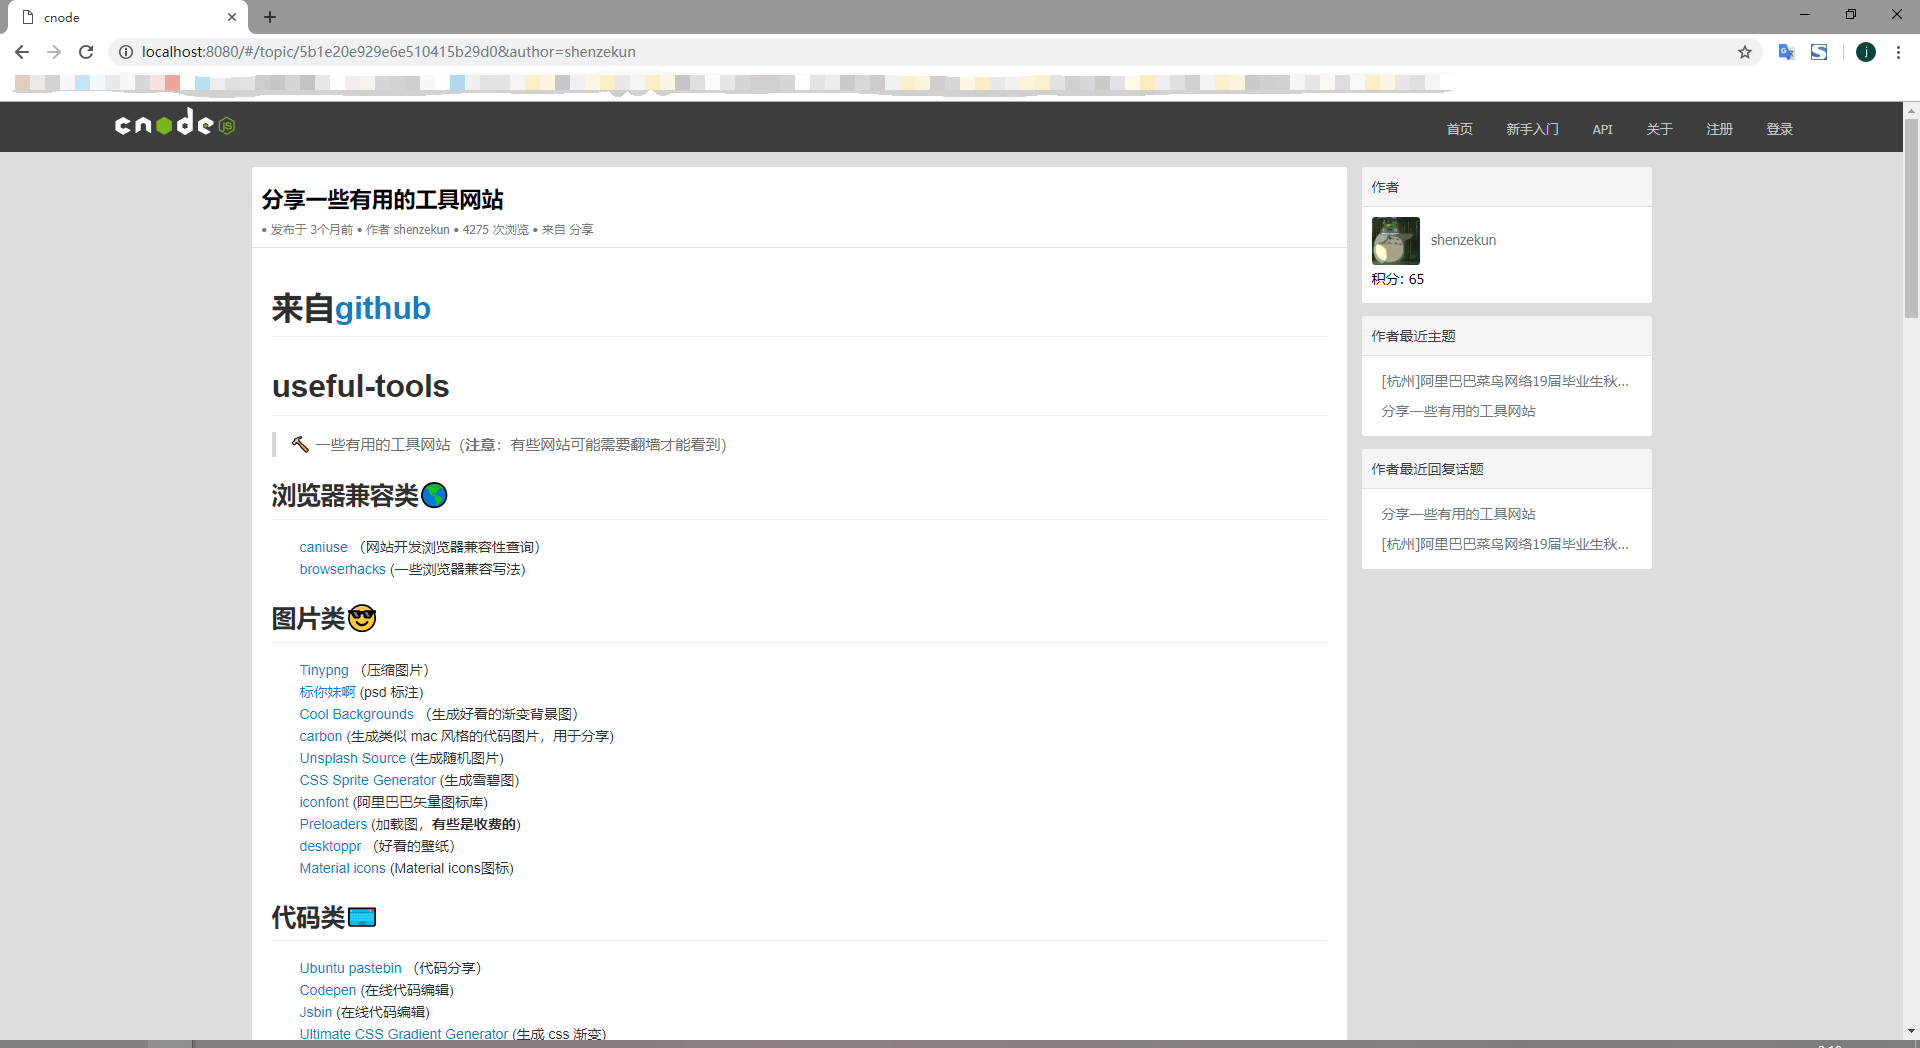
Task: Reload the page
Action: (x=86, y=52)
